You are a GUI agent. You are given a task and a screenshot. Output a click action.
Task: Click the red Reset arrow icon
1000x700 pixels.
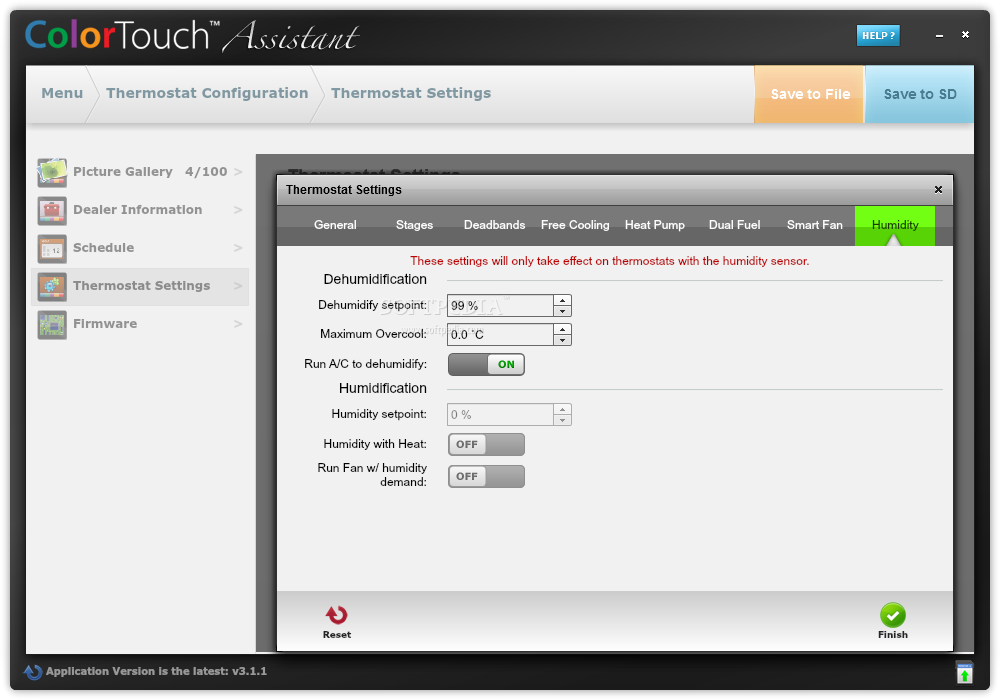[x=336, y=615]
